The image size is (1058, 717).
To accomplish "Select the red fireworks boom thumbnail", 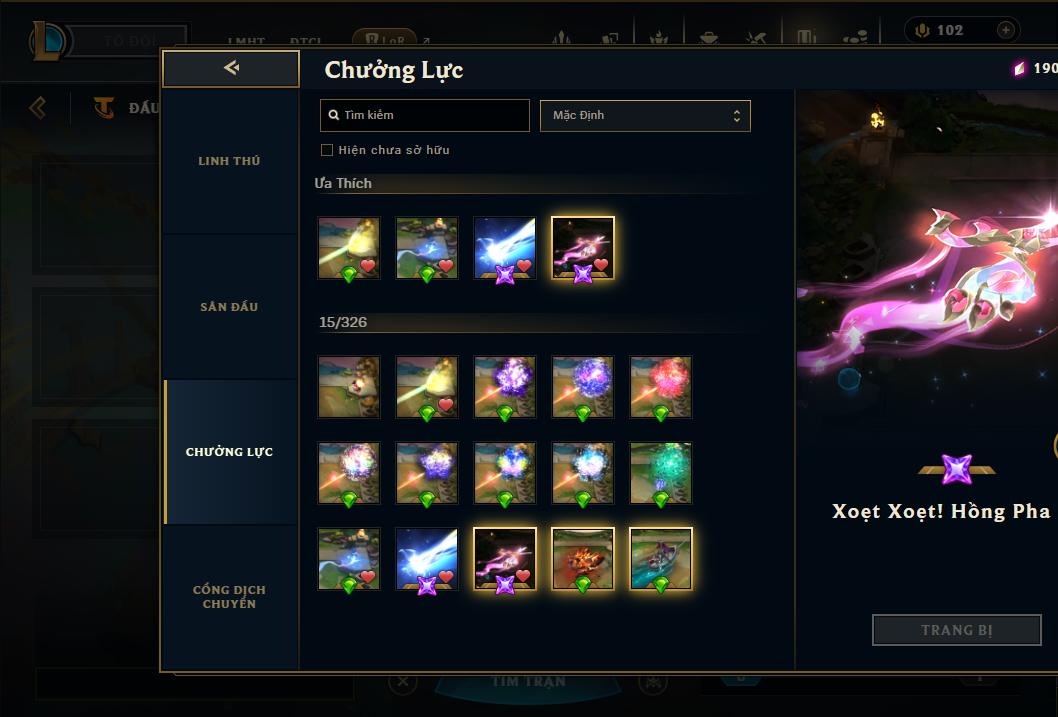I will point(661,387).
